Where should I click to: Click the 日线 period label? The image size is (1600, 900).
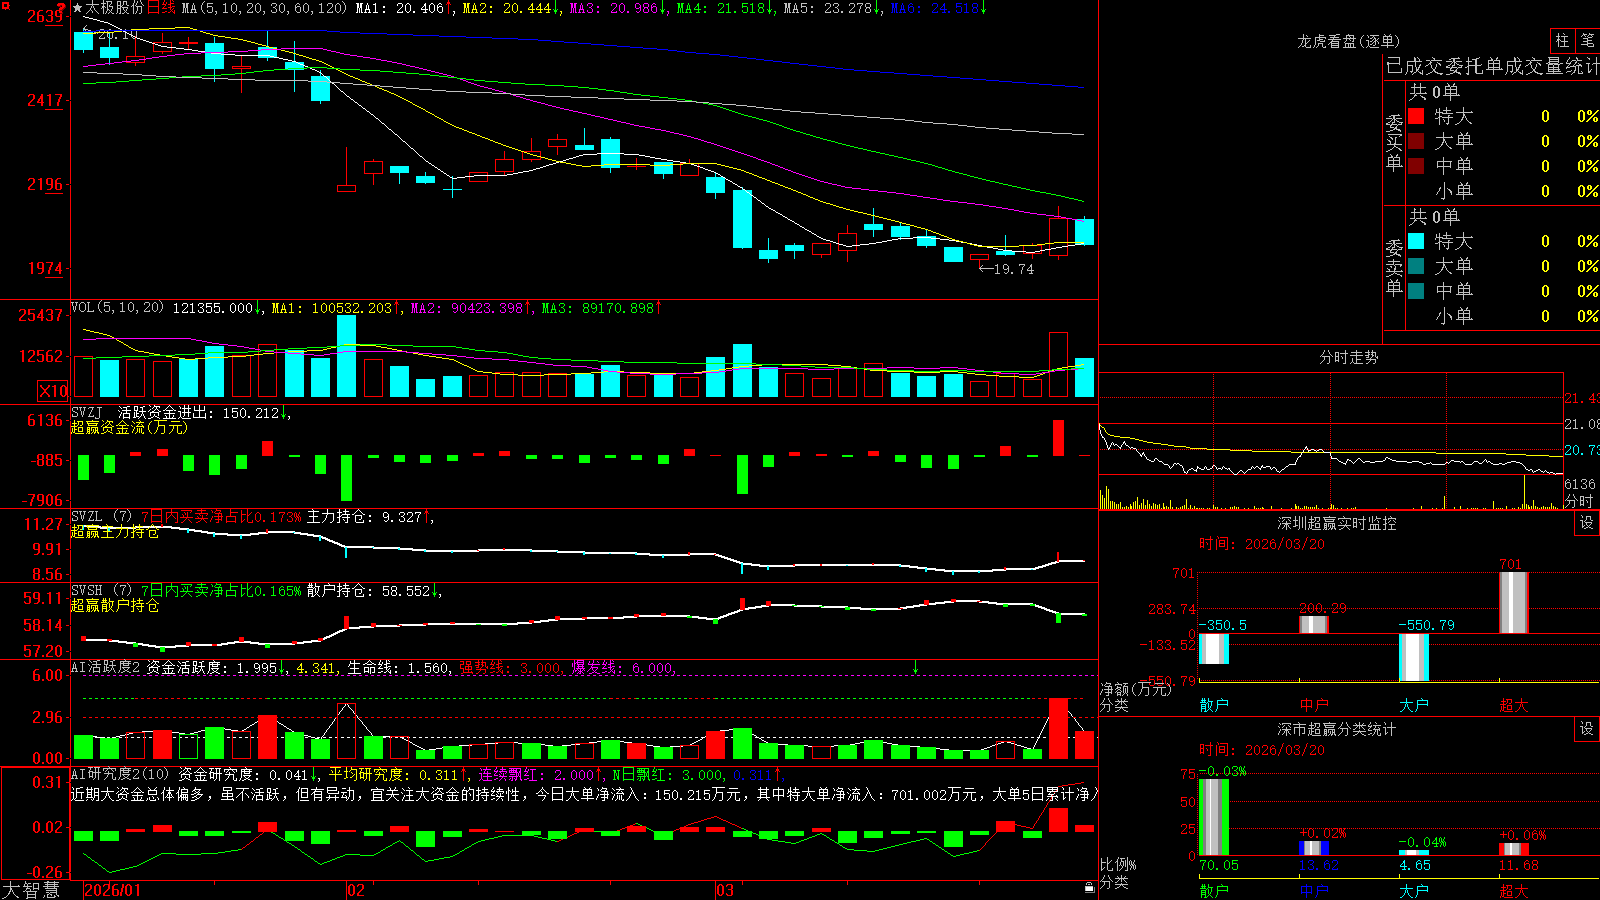(x=161, y=8)
